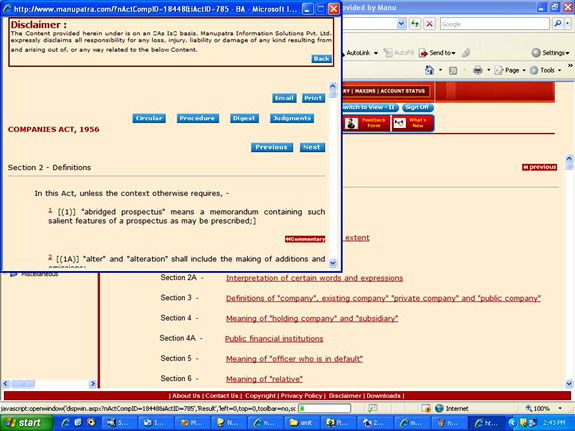Open the ACCOUNT STATUS link in the header
Viewport: 575px width, 431px height.
(403, 91)
